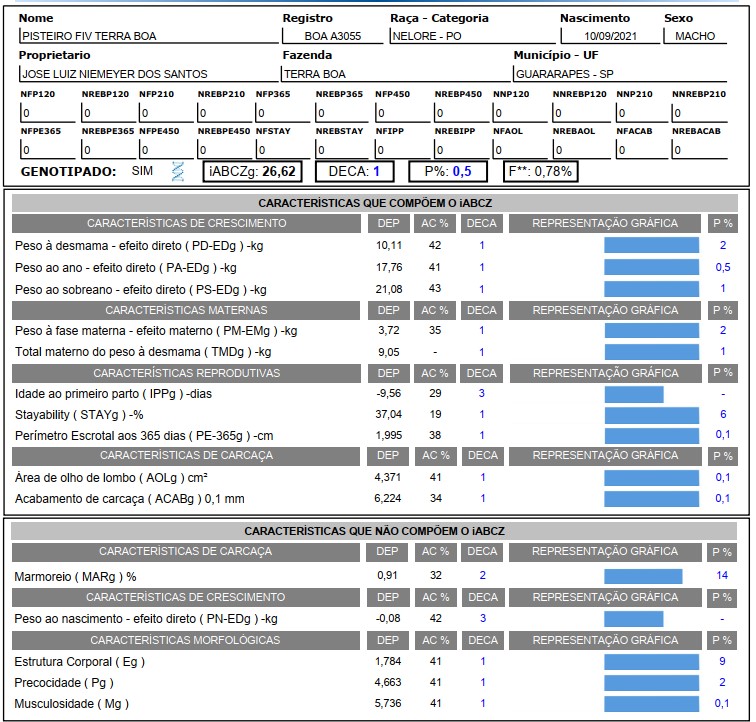Click the CARACTERÍSTICAS MORFOLÓGICAS section header
Viewport: 756px width, 722px height.
tap(186, 640)
